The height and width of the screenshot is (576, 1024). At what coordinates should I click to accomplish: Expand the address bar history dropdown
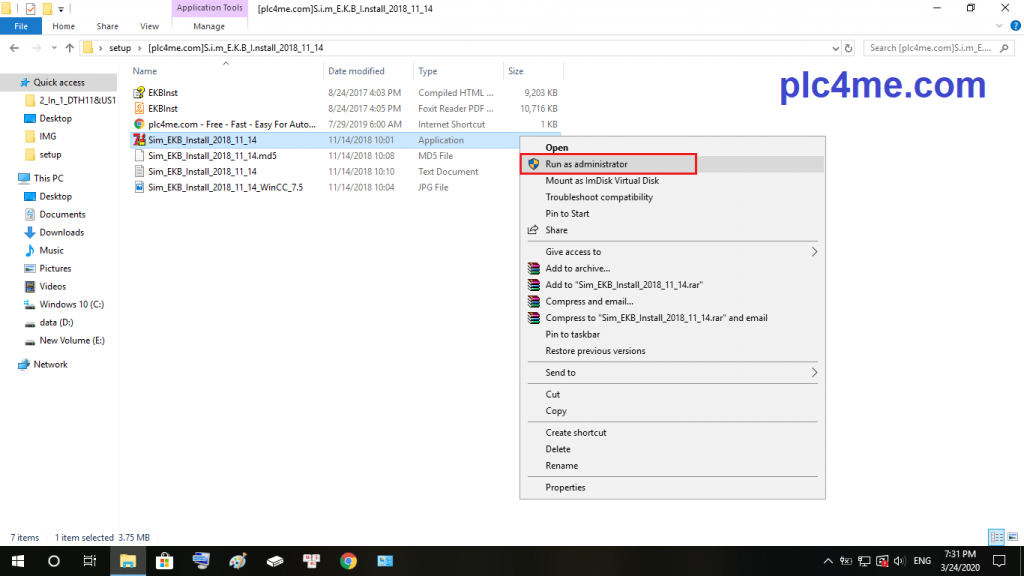pos(835,48)
